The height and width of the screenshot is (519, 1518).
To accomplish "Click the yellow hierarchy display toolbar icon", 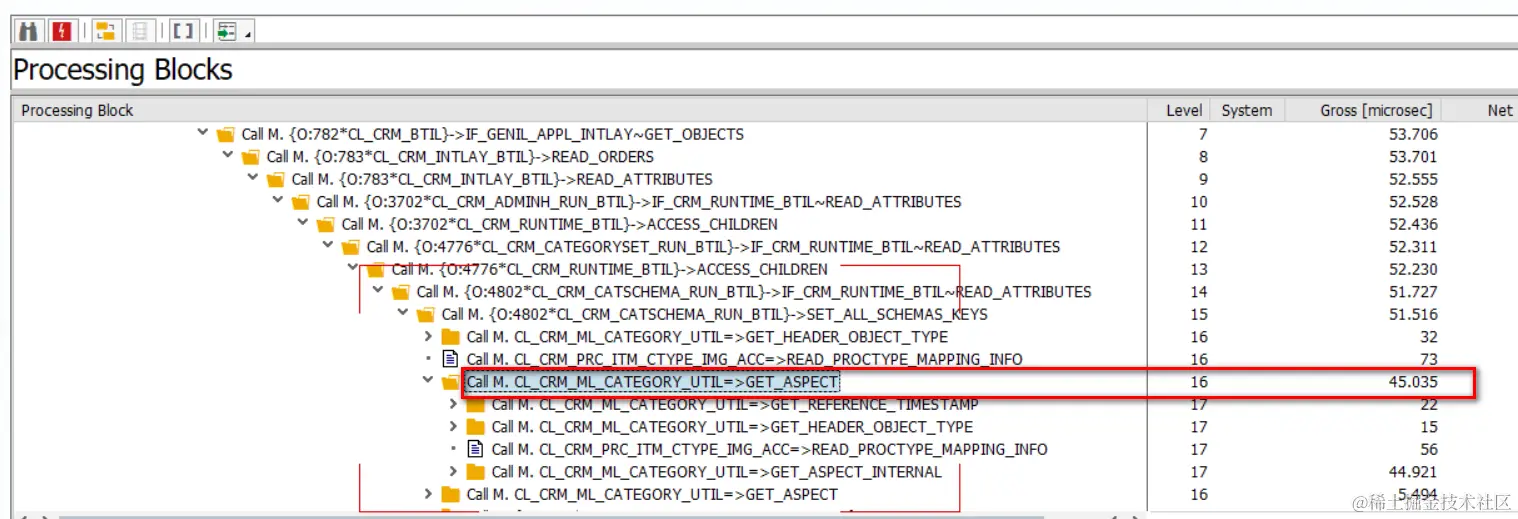I will (105, 31).
